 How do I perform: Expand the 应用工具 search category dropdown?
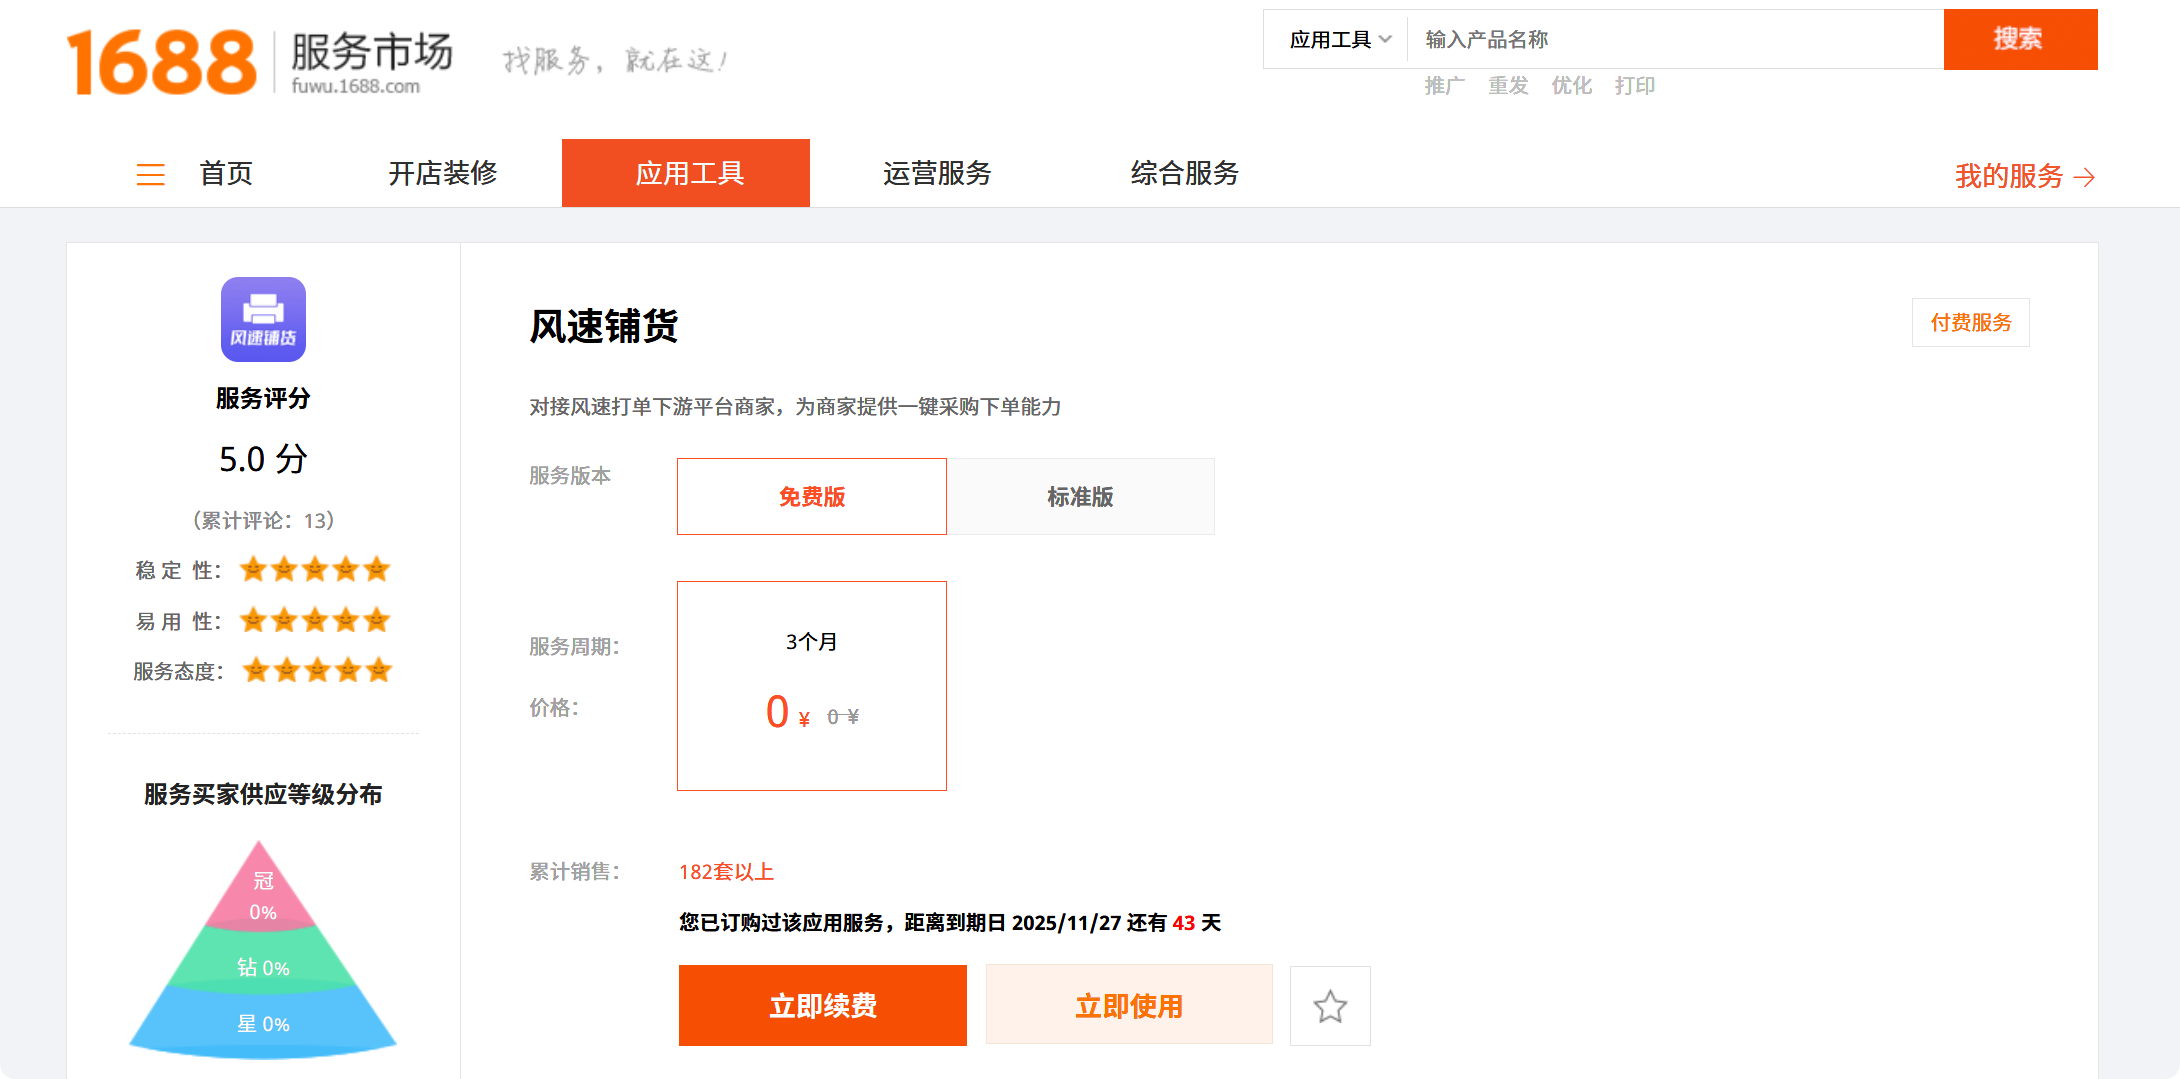1338,40
